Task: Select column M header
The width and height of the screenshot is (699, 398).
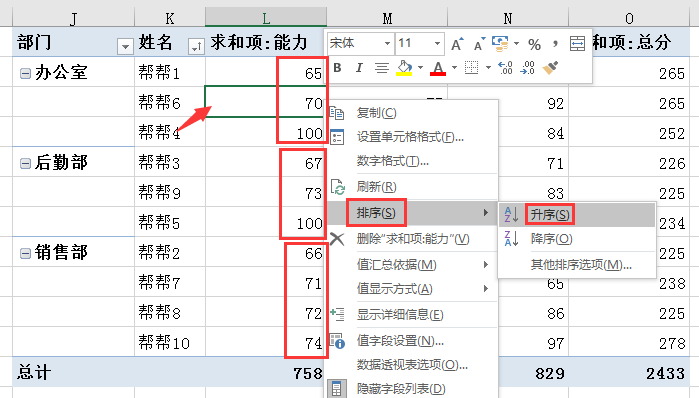Action: pos(387,18)
